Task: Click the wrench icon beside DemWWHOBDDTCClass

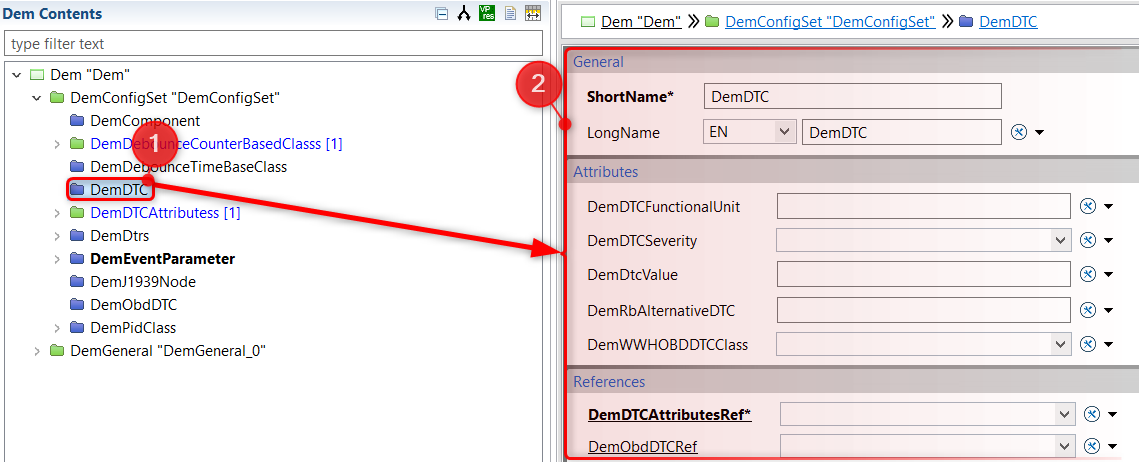Action: pyautogui.click(x=1087, y=344)
